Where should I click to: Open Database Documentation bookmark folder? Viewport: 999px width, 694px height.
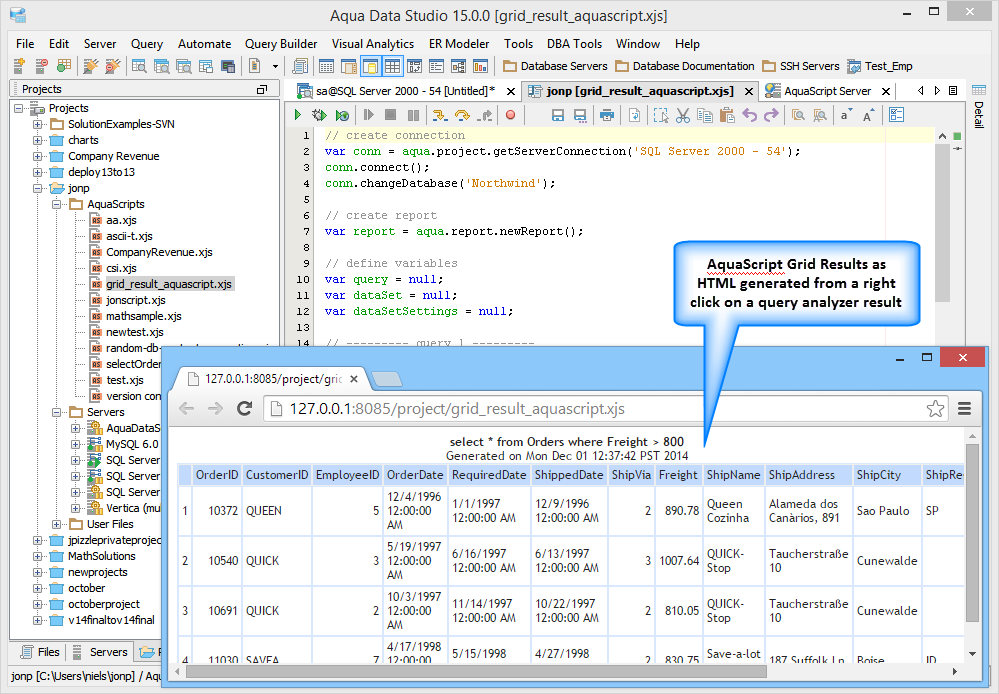click(685, 66)
